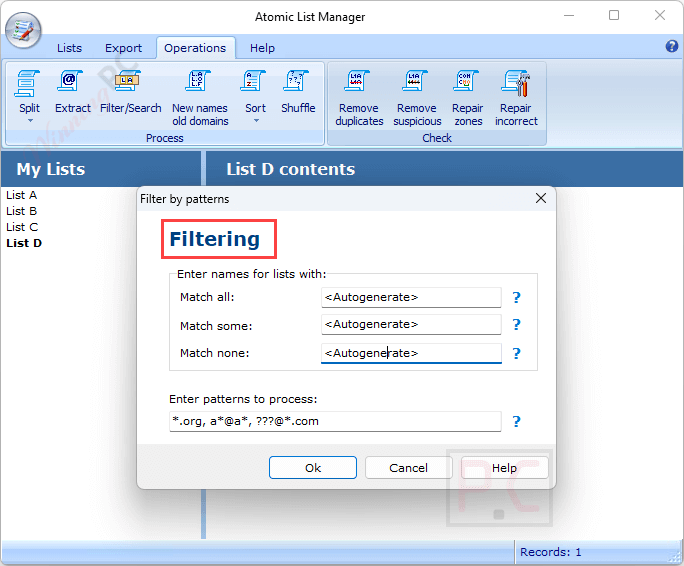Click the patterns to process field
The image size is (684, 566).
(335, 421)
